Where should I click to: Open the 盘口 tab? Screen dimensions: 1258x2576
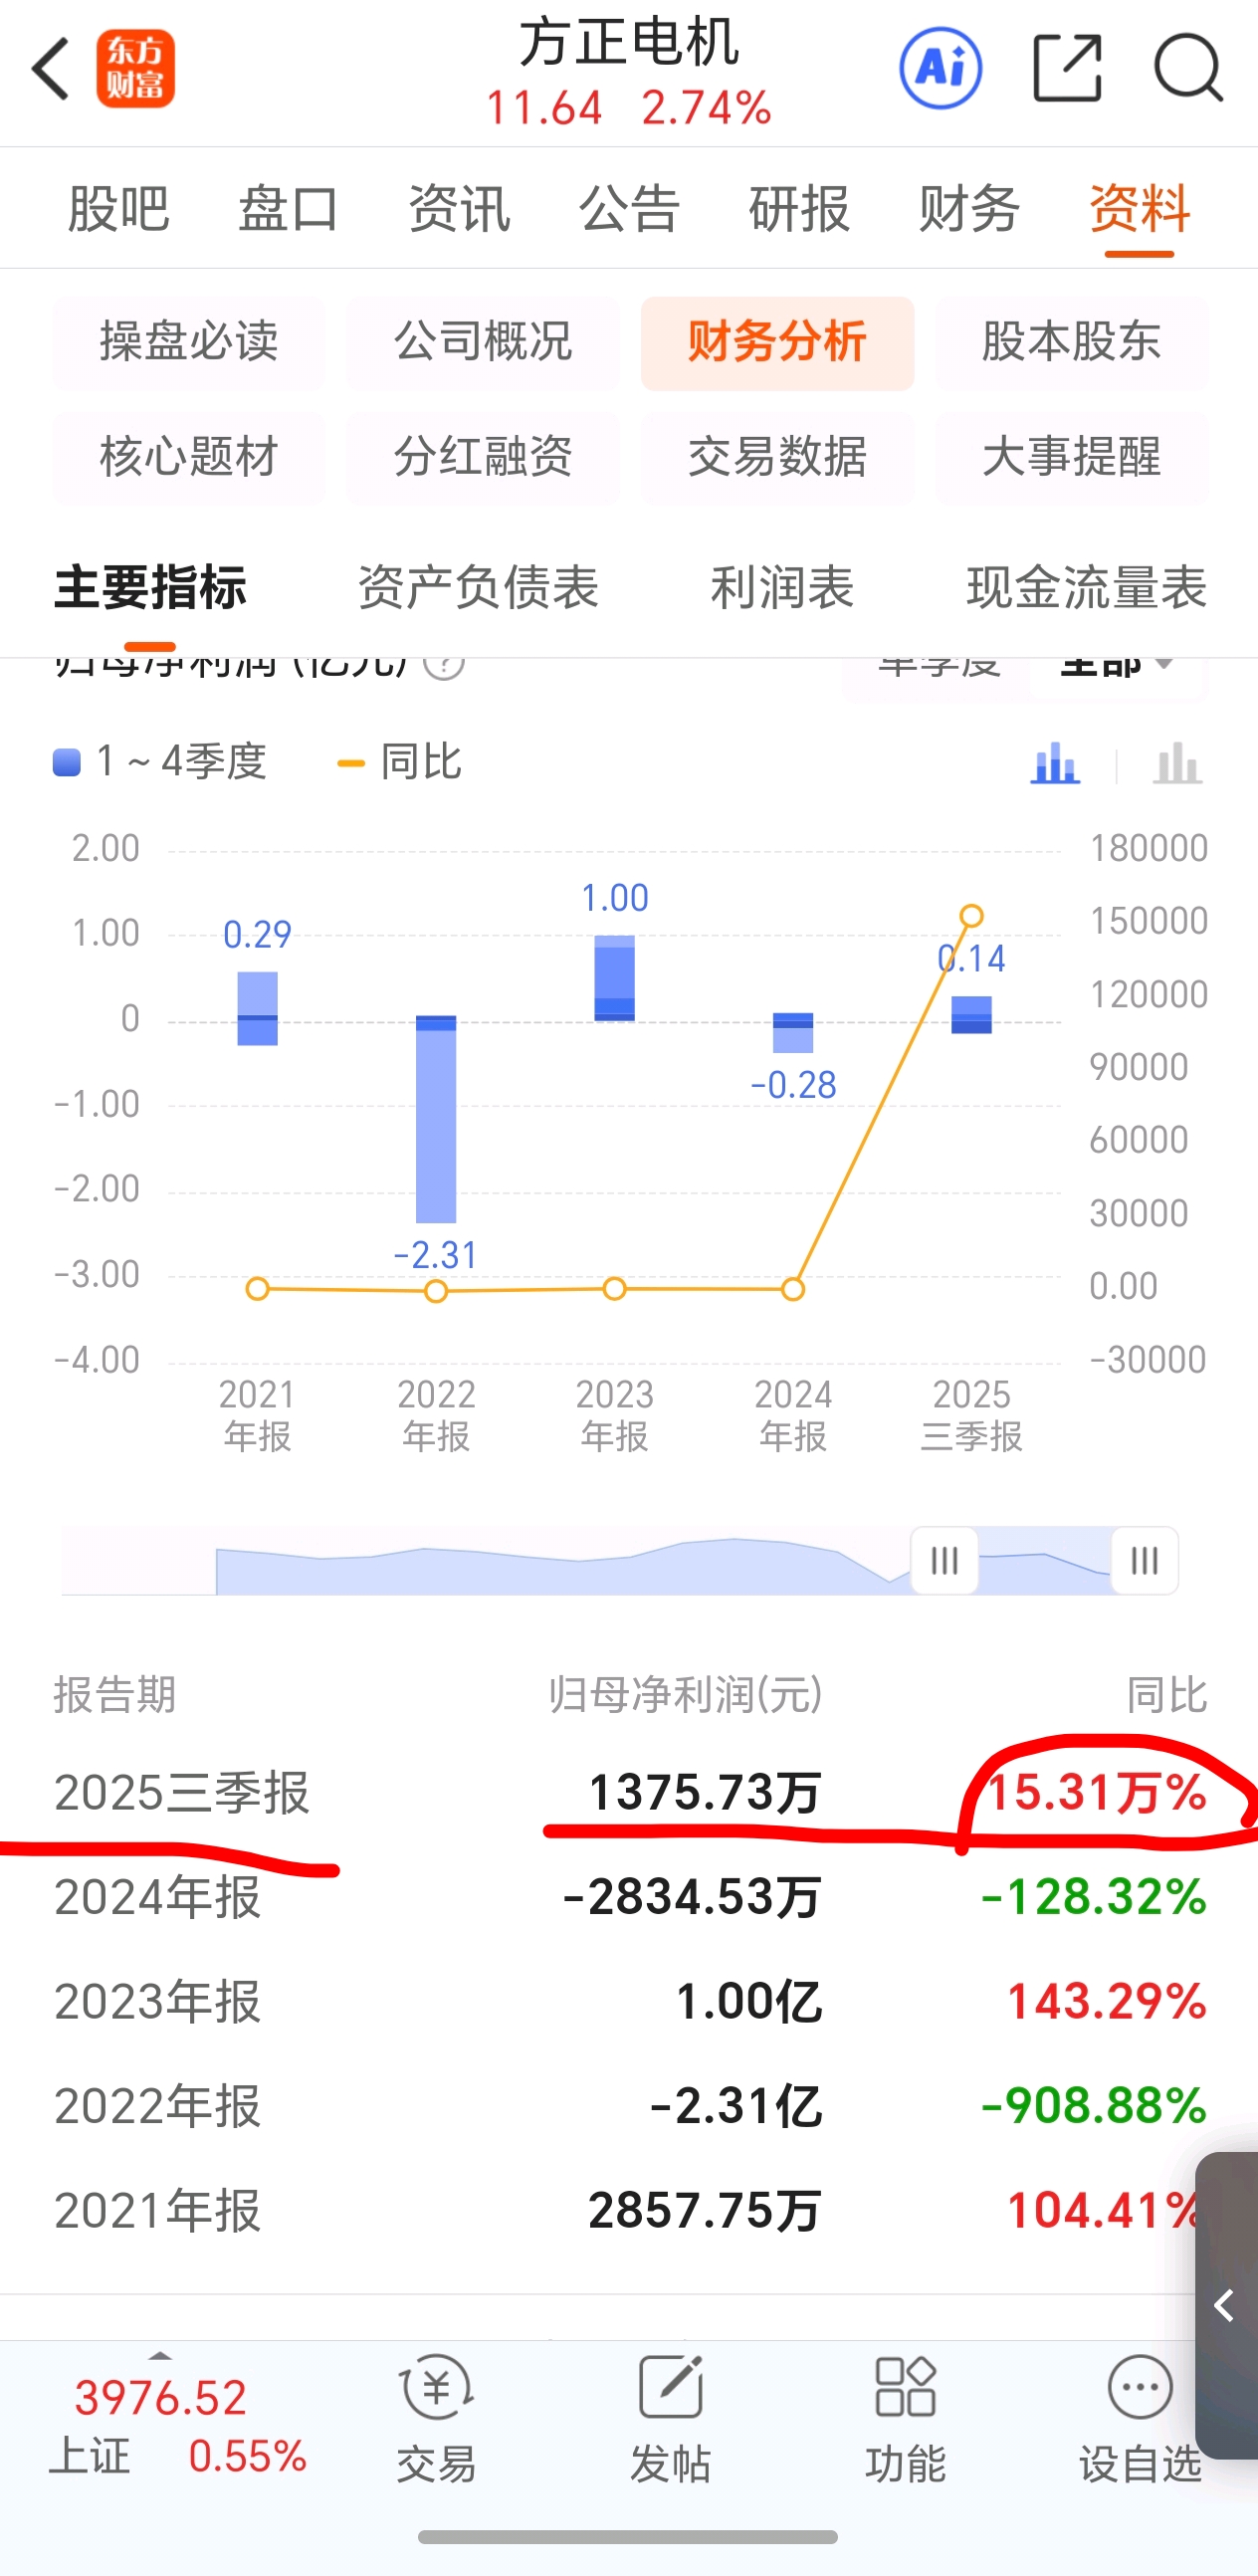[x=288, y=209]
